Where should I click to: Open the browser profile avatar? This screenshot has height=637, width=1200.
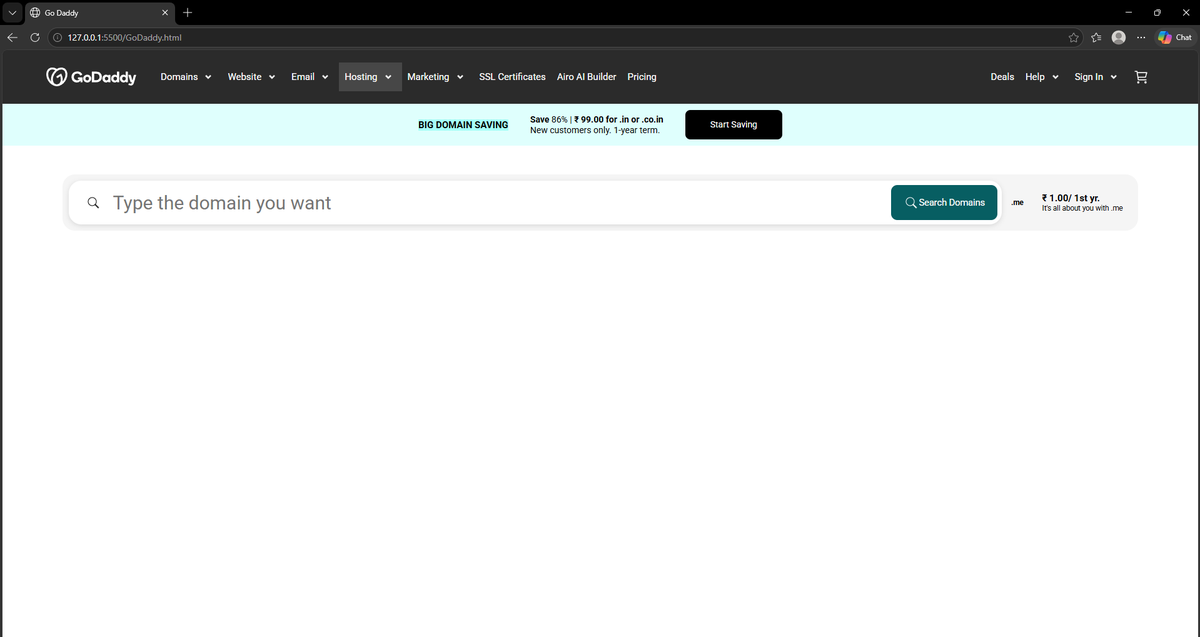[1118, 37]
